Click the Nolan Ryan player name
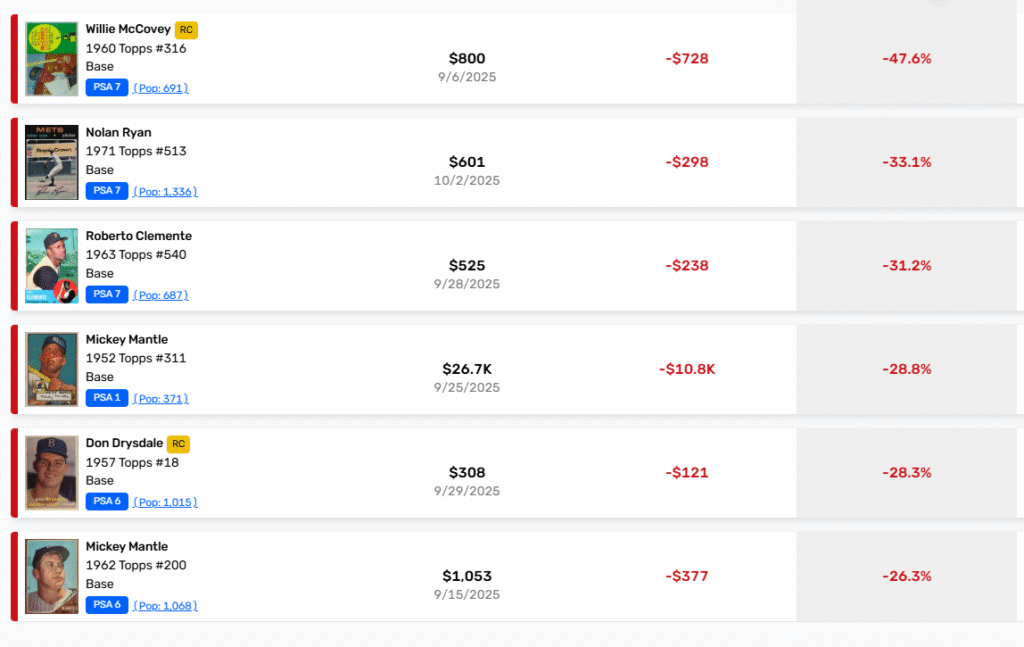The height and width of the screenshot is (647, 1024). [118, 133]
